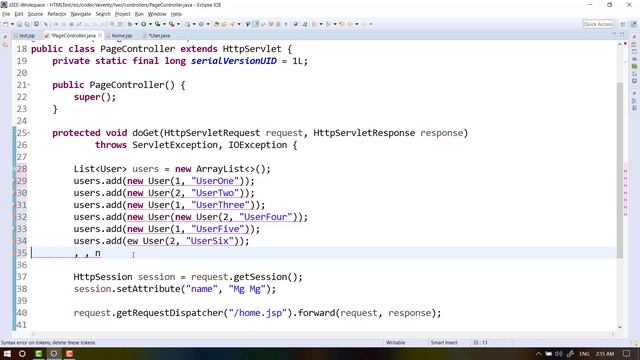Open the Run dropdown arrow
The width and height of the screenshot is (640, 360).
[x=150, y=24]
